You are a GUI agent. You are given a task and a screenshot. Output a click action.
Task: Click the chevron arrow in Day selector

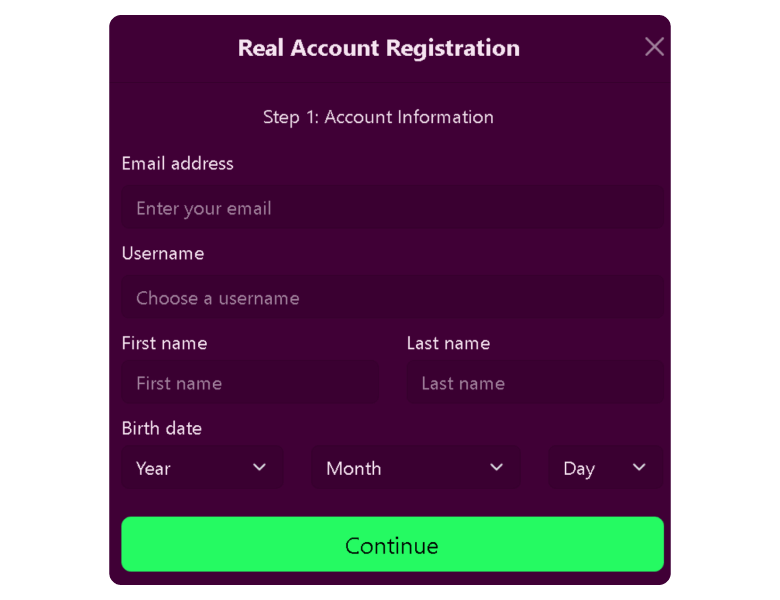639,468
